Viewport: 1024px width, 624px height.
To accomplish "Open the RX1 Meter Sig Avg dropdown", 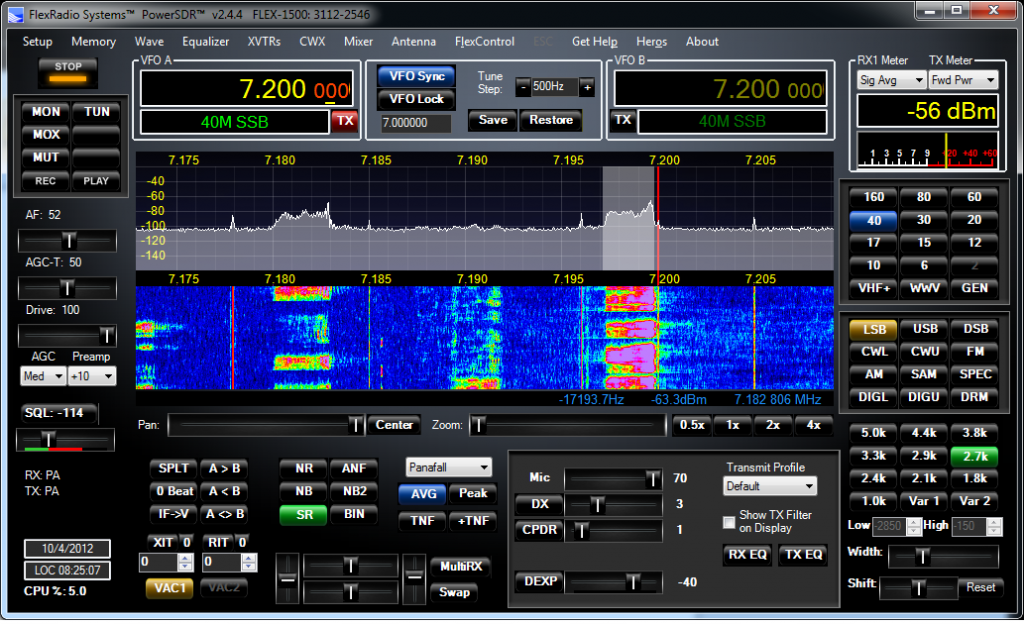I will [891, 80].
